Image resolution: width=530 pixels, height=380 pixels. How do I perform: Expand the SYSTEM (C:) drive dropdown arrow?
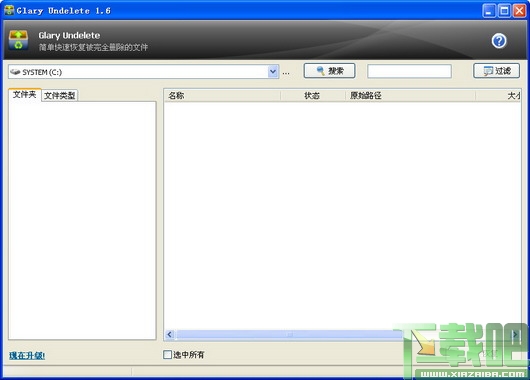coord(273,72)
